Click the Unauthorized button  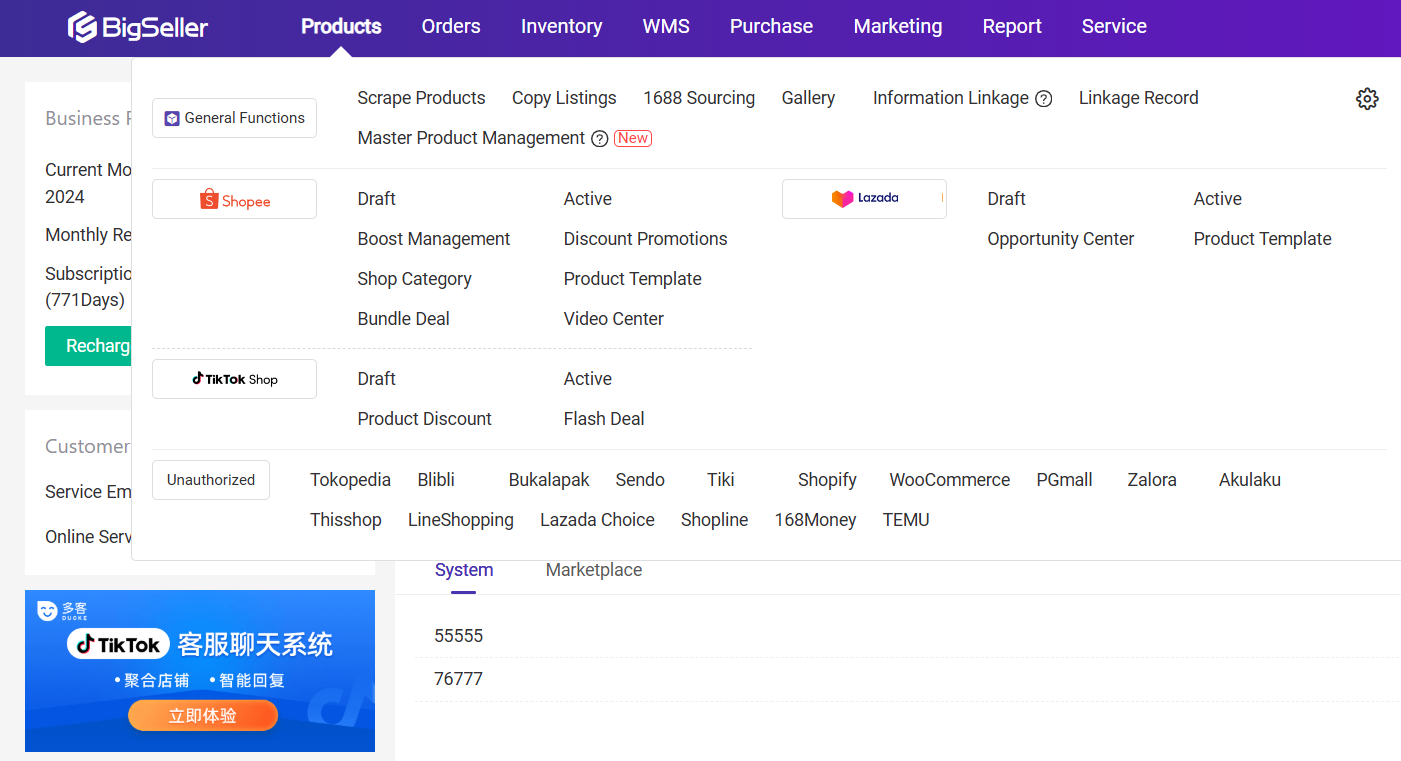point(211,480)
